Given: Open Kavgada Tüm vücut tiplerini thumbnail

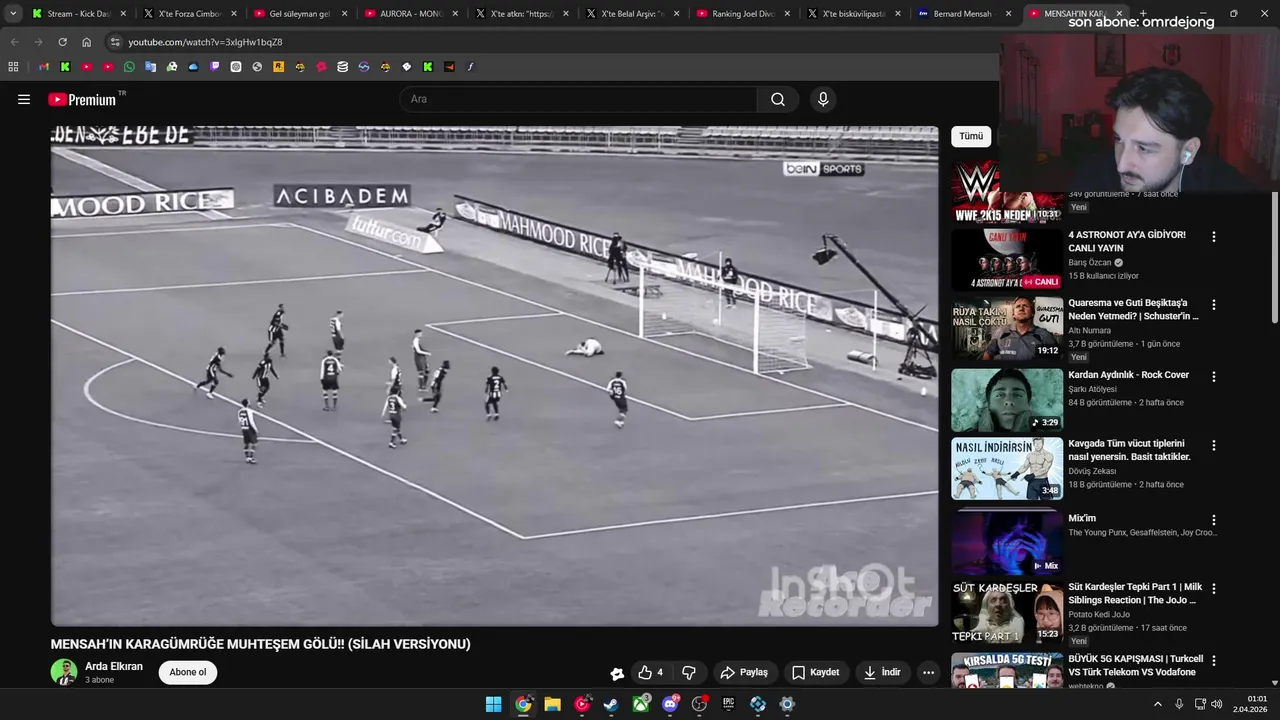Looking at the screenshot, I should tap(1007, 469).
